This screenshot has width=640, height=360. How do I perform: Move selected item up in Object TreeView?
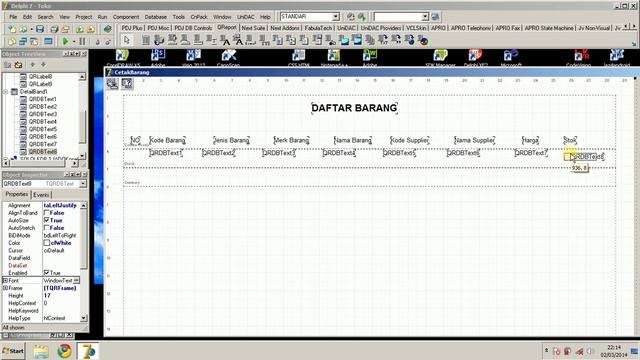(x=33, y=64)
